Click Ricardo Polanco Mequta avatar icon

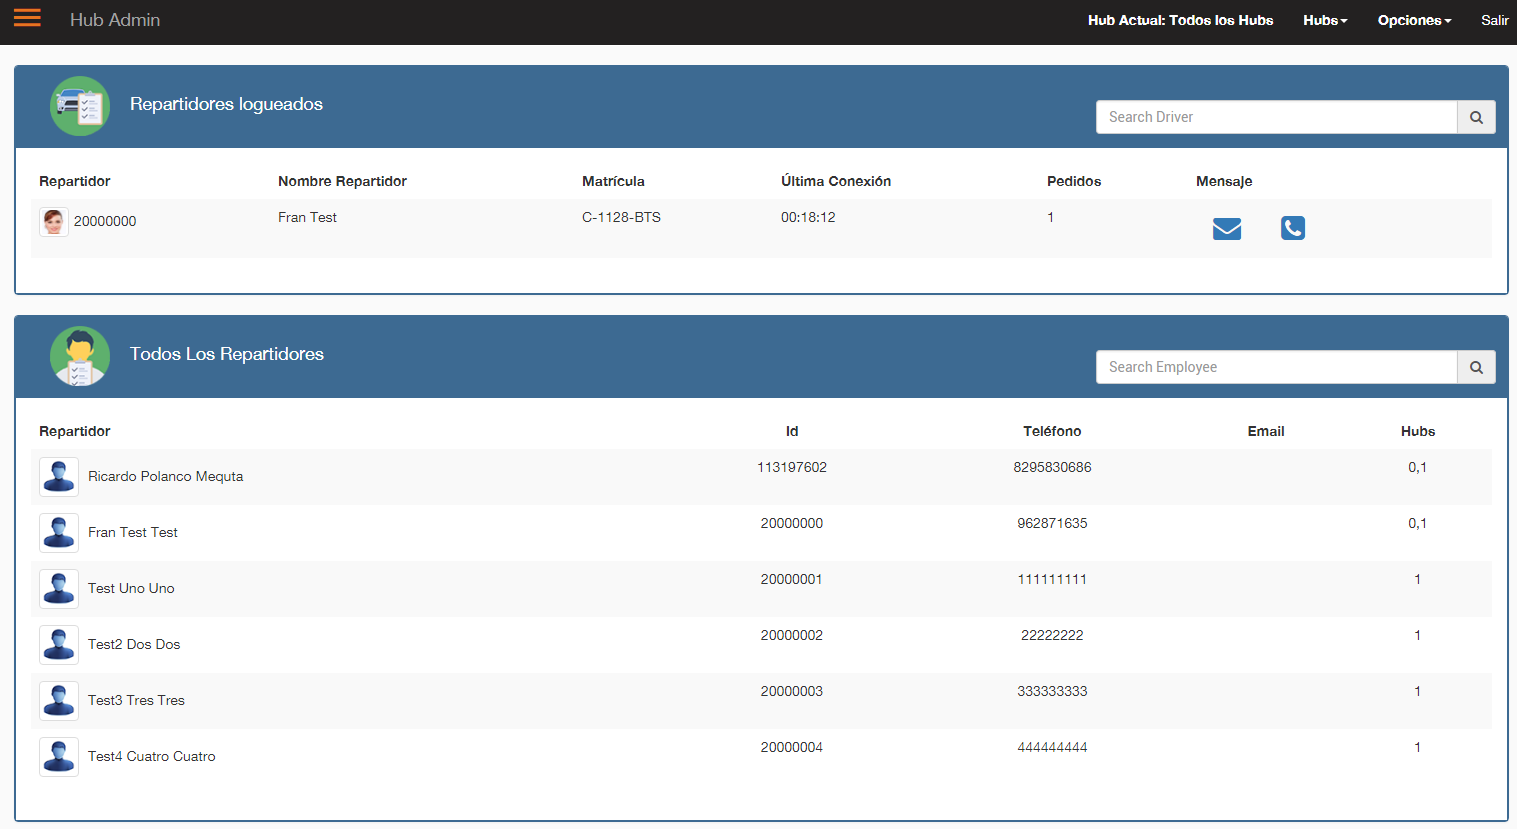(x=59, y=477)
